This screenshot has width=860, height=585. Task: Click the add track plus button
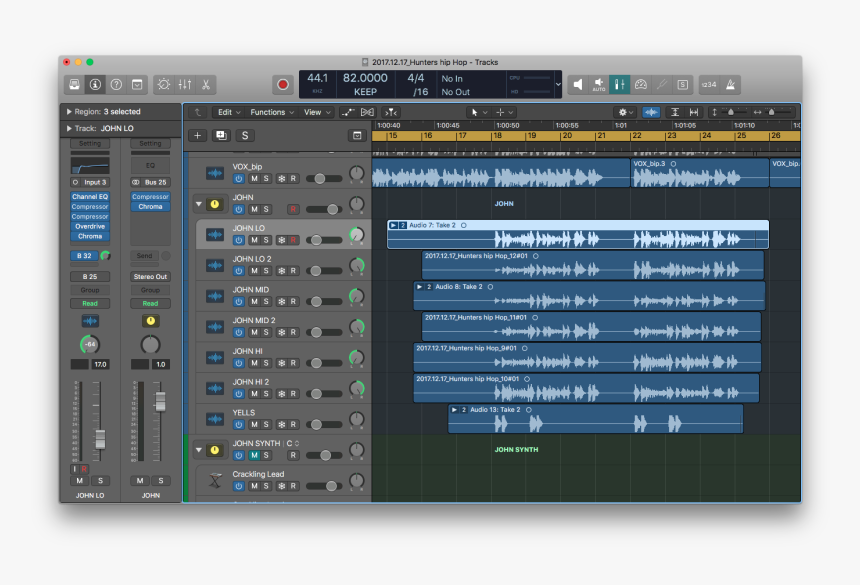coord(197,135)
